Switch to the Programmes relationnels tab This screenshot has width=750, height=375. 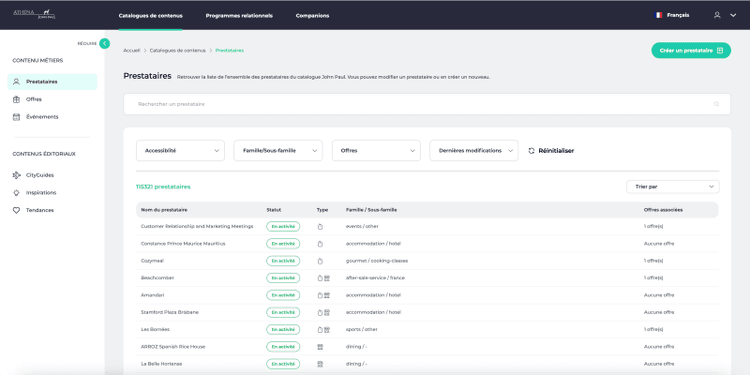click(x=239, y=16)
